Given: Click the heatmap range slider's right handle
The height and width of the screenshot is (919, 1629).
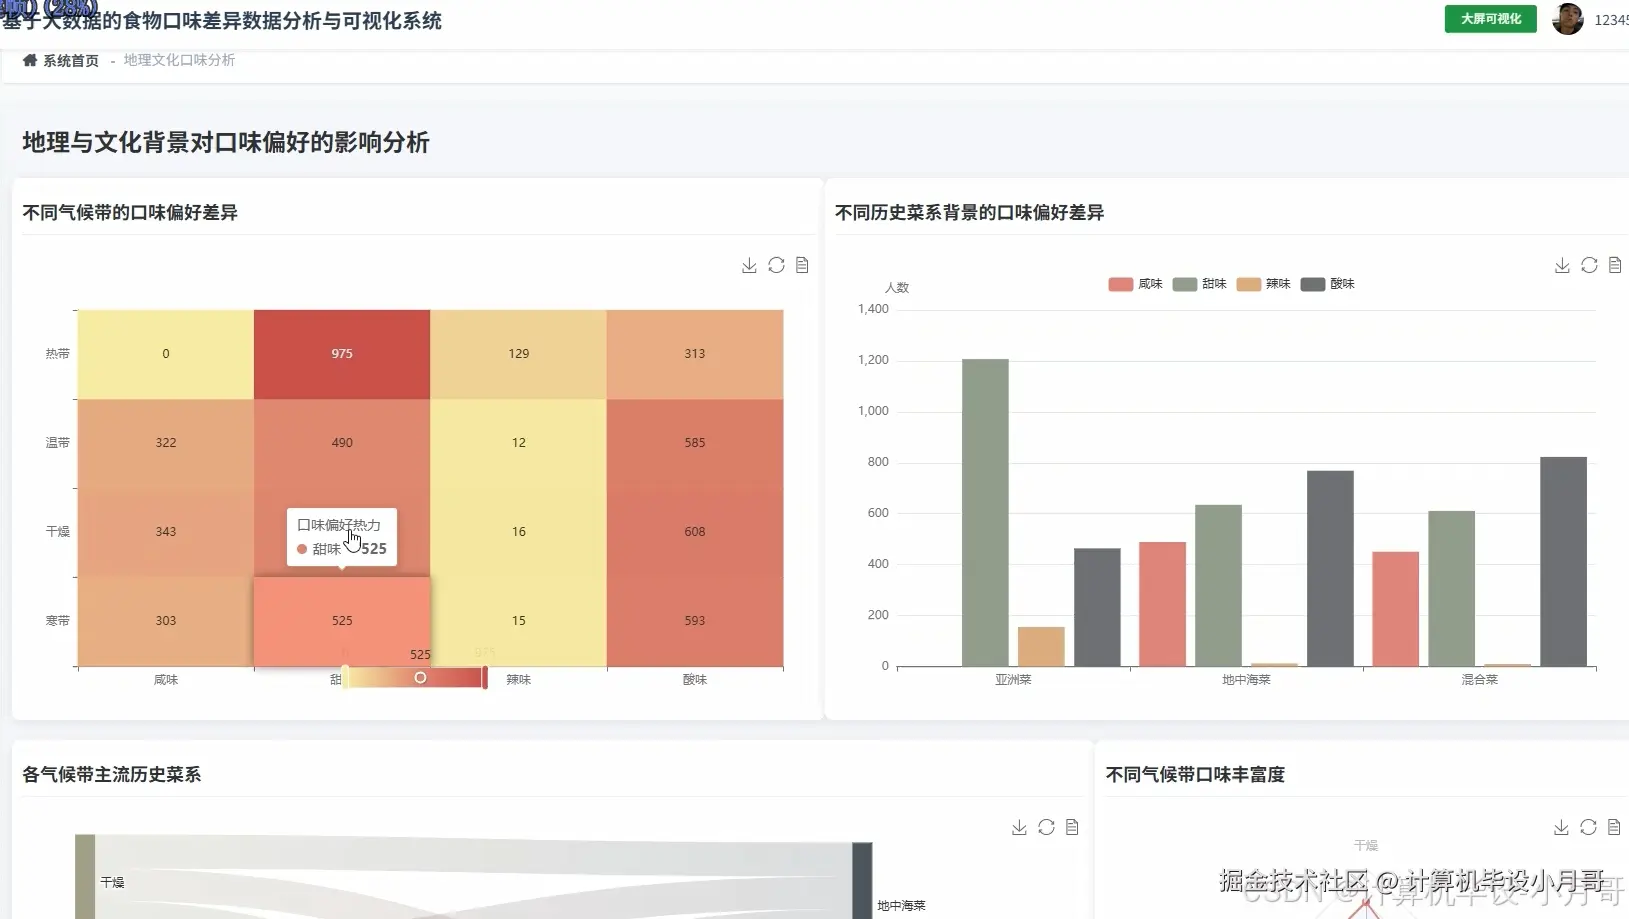Looking at the screenshot, I should (485, 677).
